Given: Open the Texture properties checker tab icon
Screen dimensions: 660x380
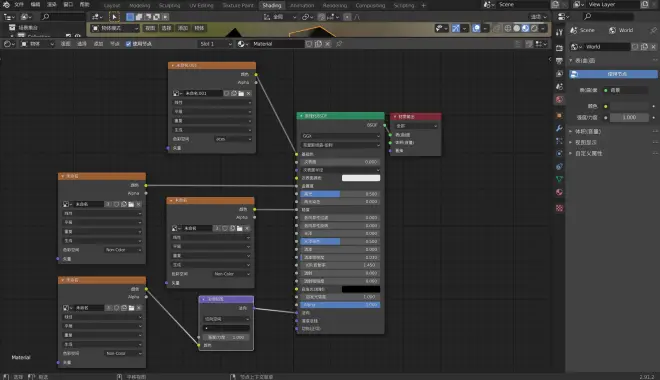Looking at the screenshot, I should pyautogui.click(x=559, y=208).
